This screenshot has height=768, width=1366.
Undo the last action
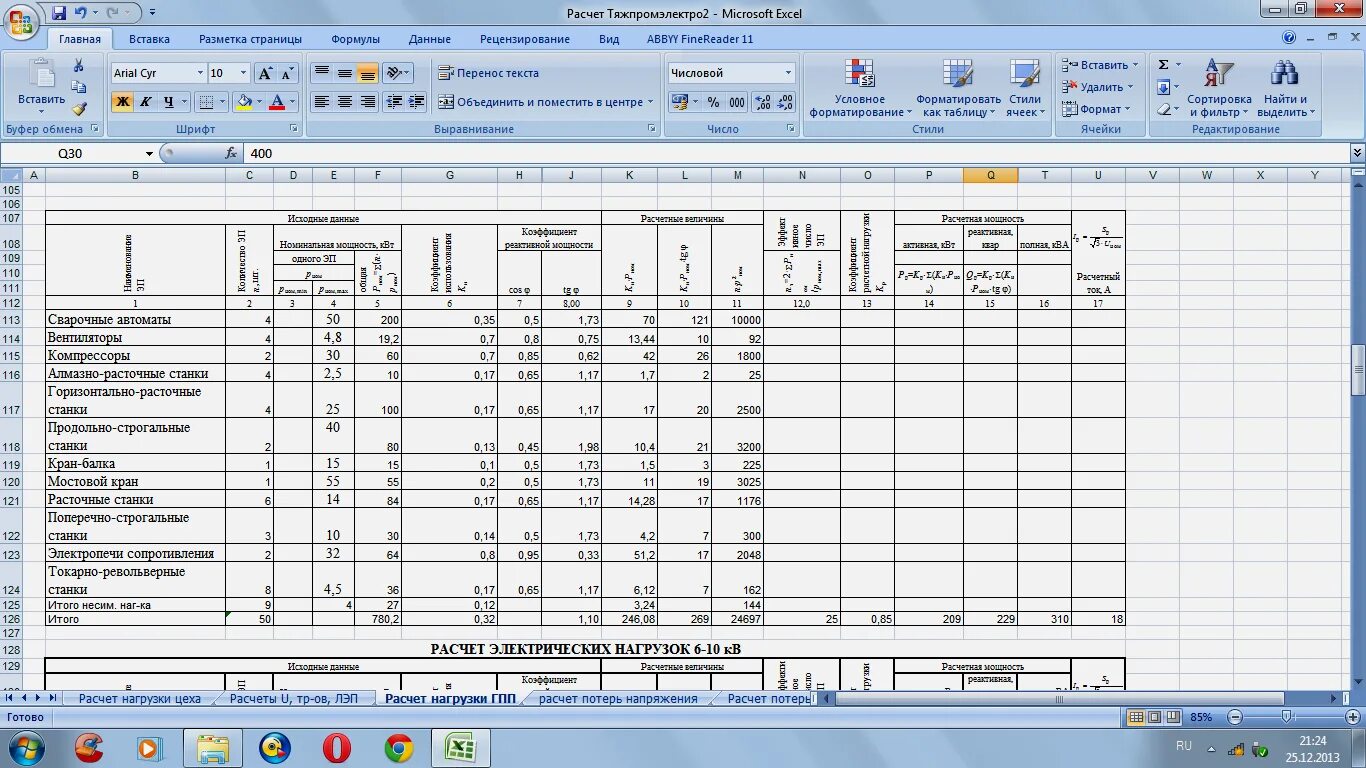click(x=81, y=13)
